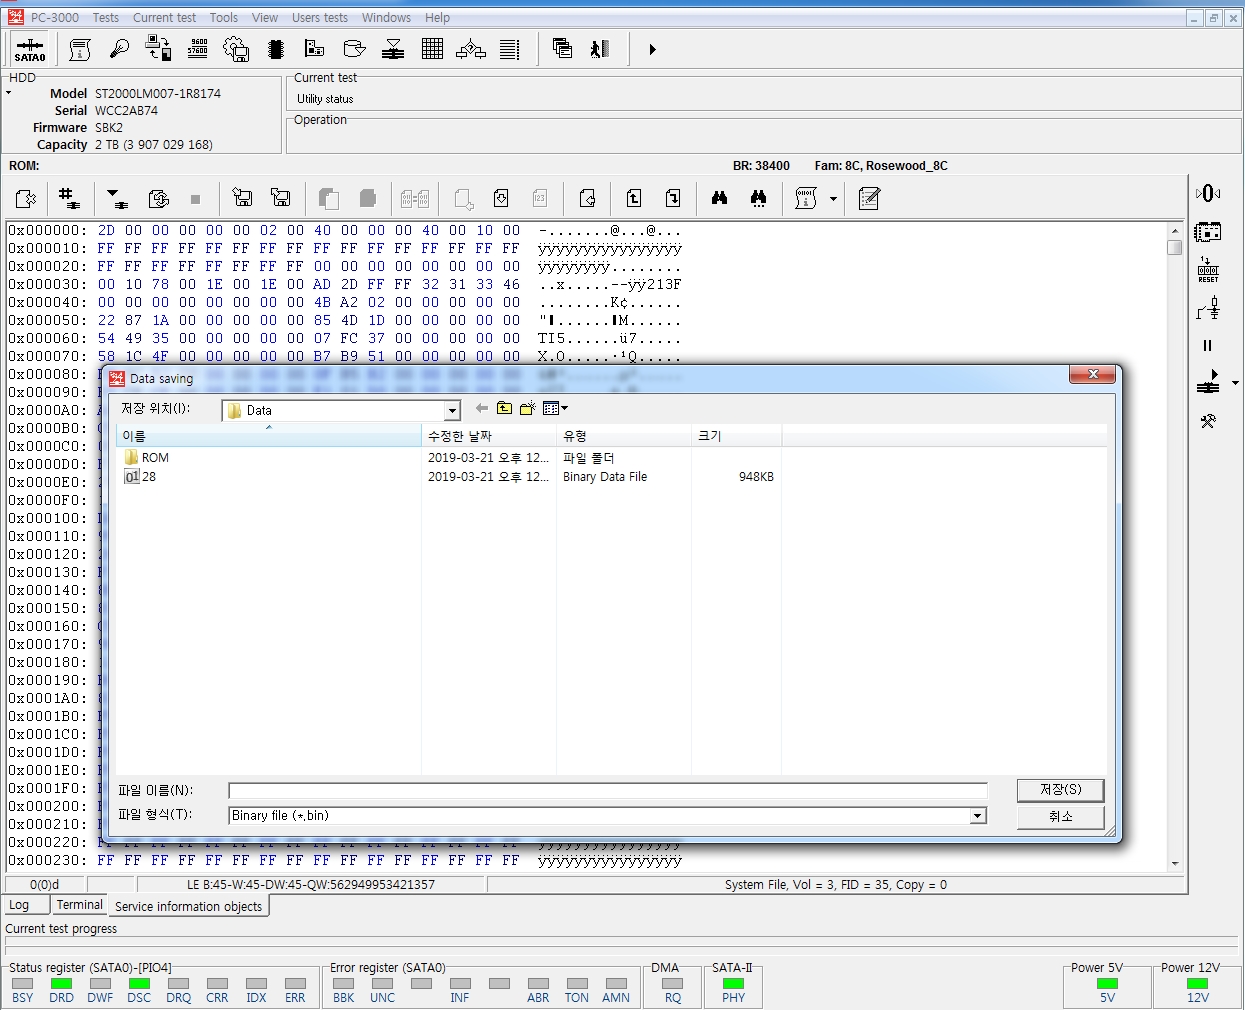Click the binoculars search icon in hex toolbar

pos(719,199)
